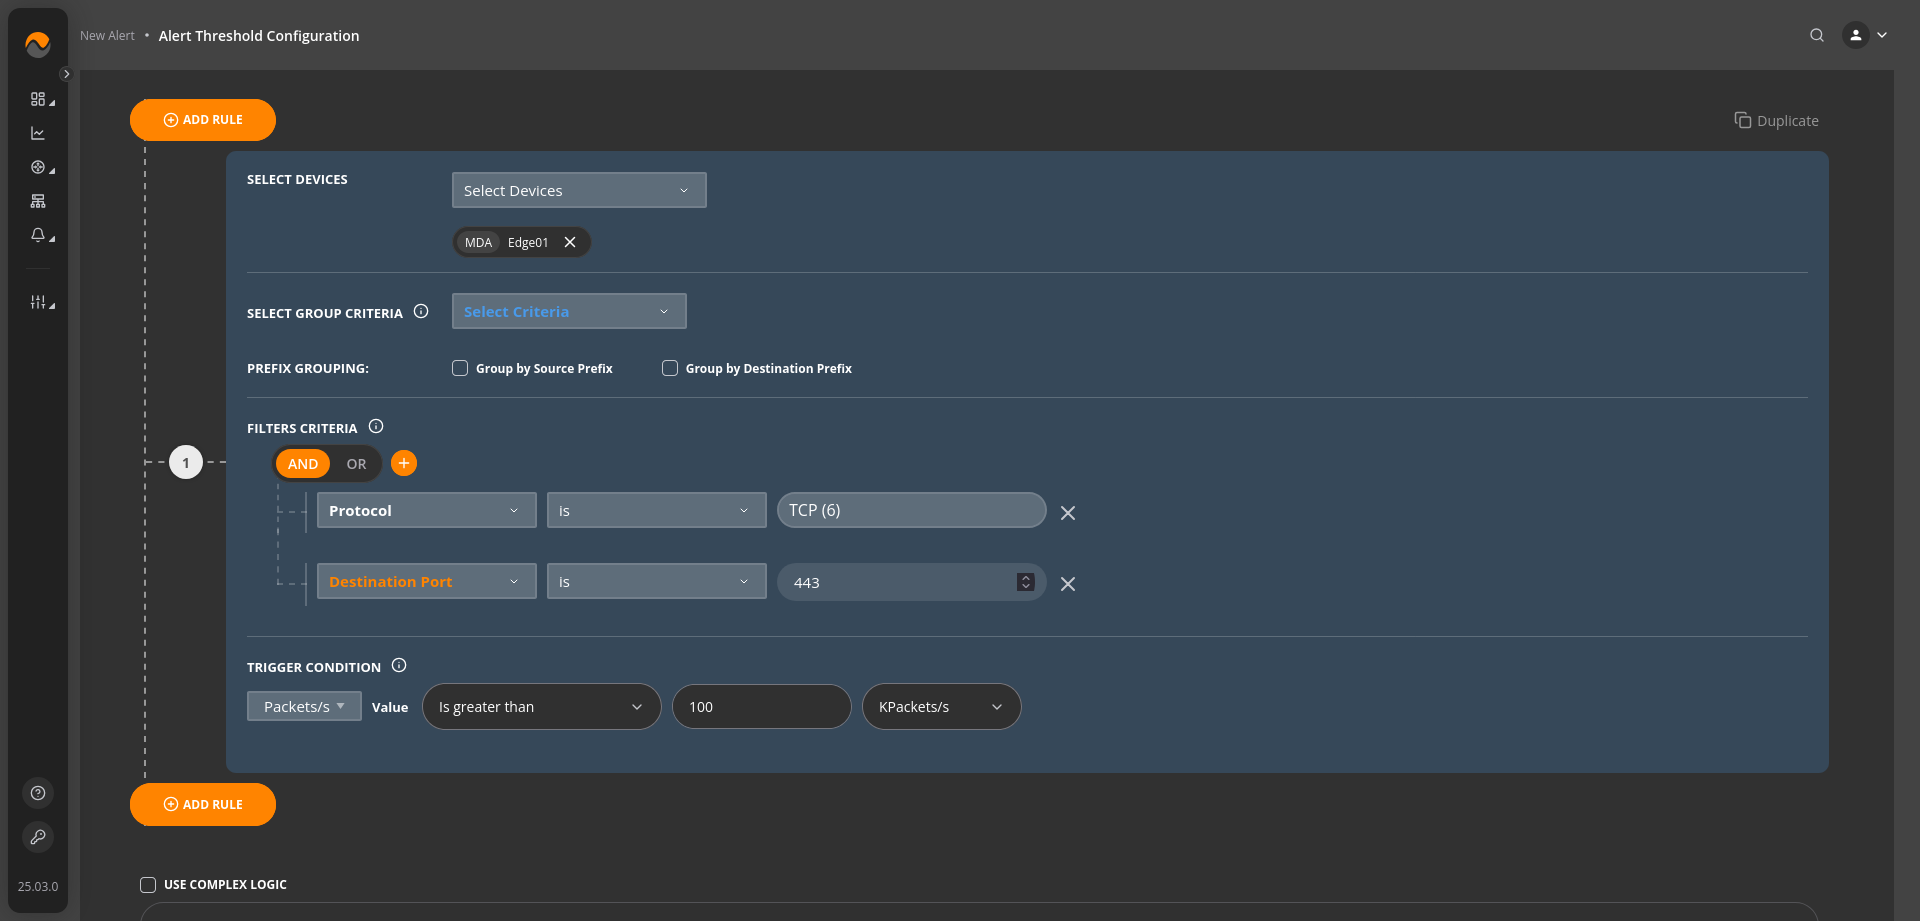Check Group by Destination Prefix
Screen dimensions: 1920x921
[670, 368]
